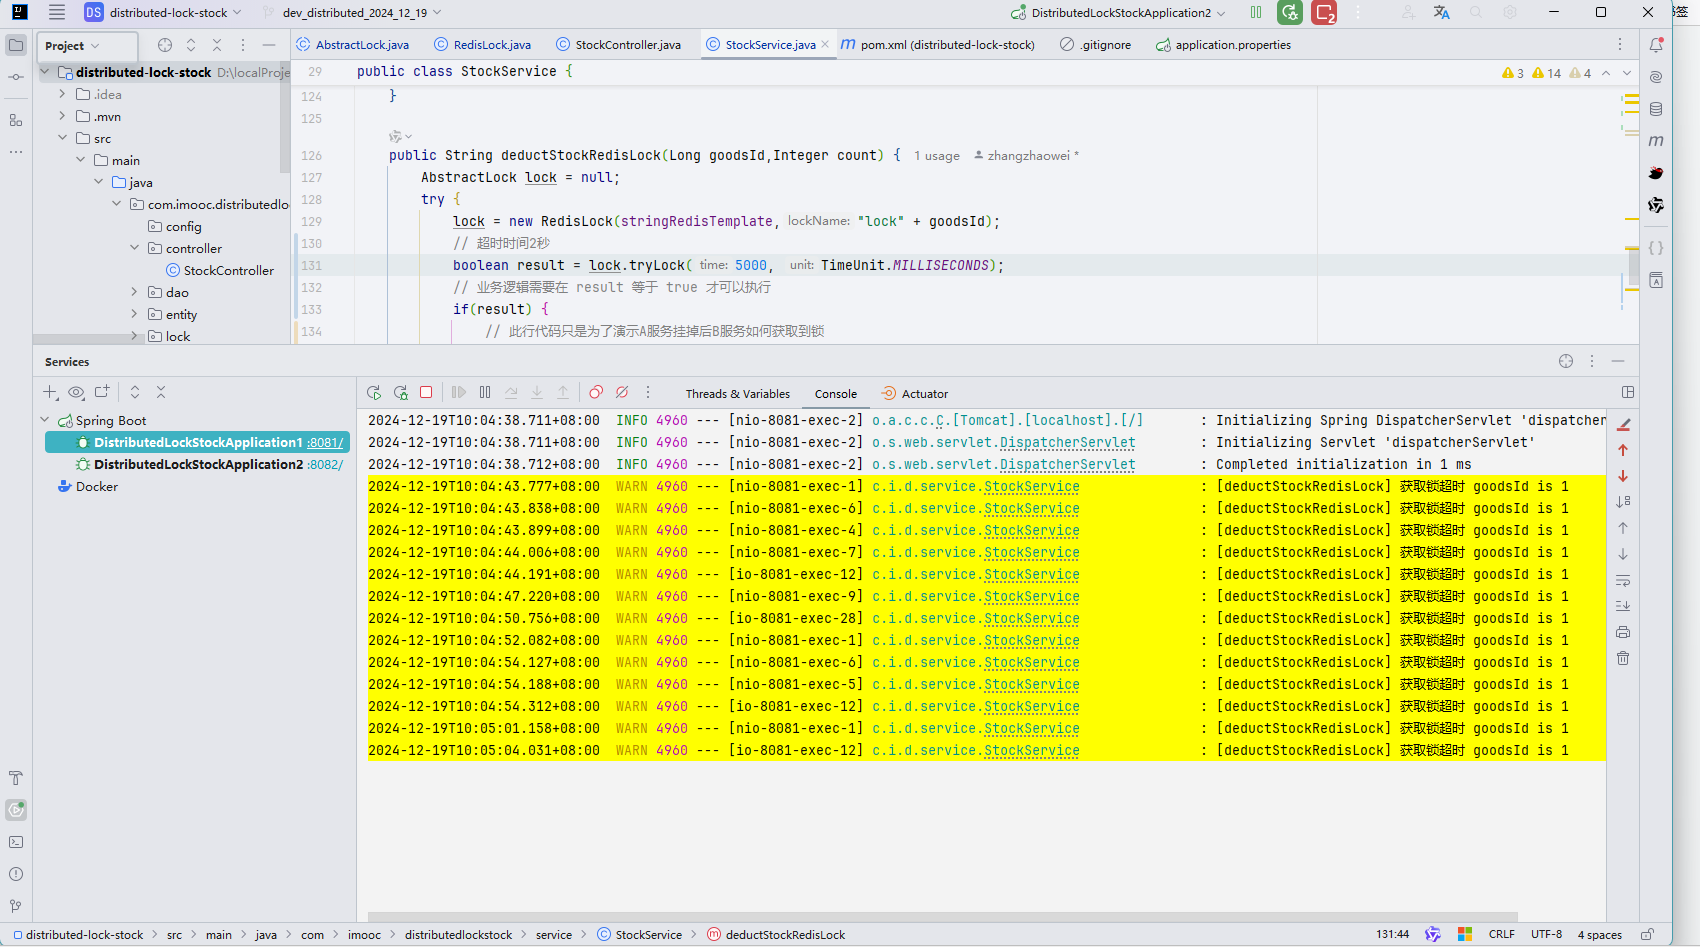Close the StockService.java tab
The height and width of the screenshot is (947, 1700).
(825, 44)
